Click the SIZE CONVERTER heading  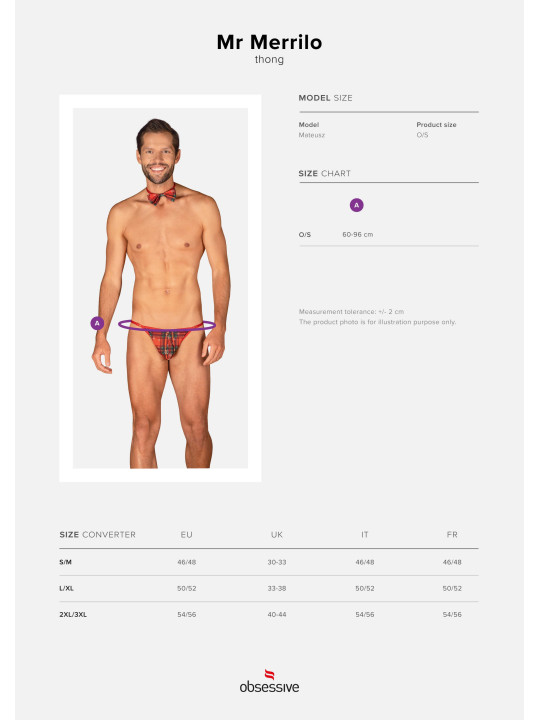point(97,534)
